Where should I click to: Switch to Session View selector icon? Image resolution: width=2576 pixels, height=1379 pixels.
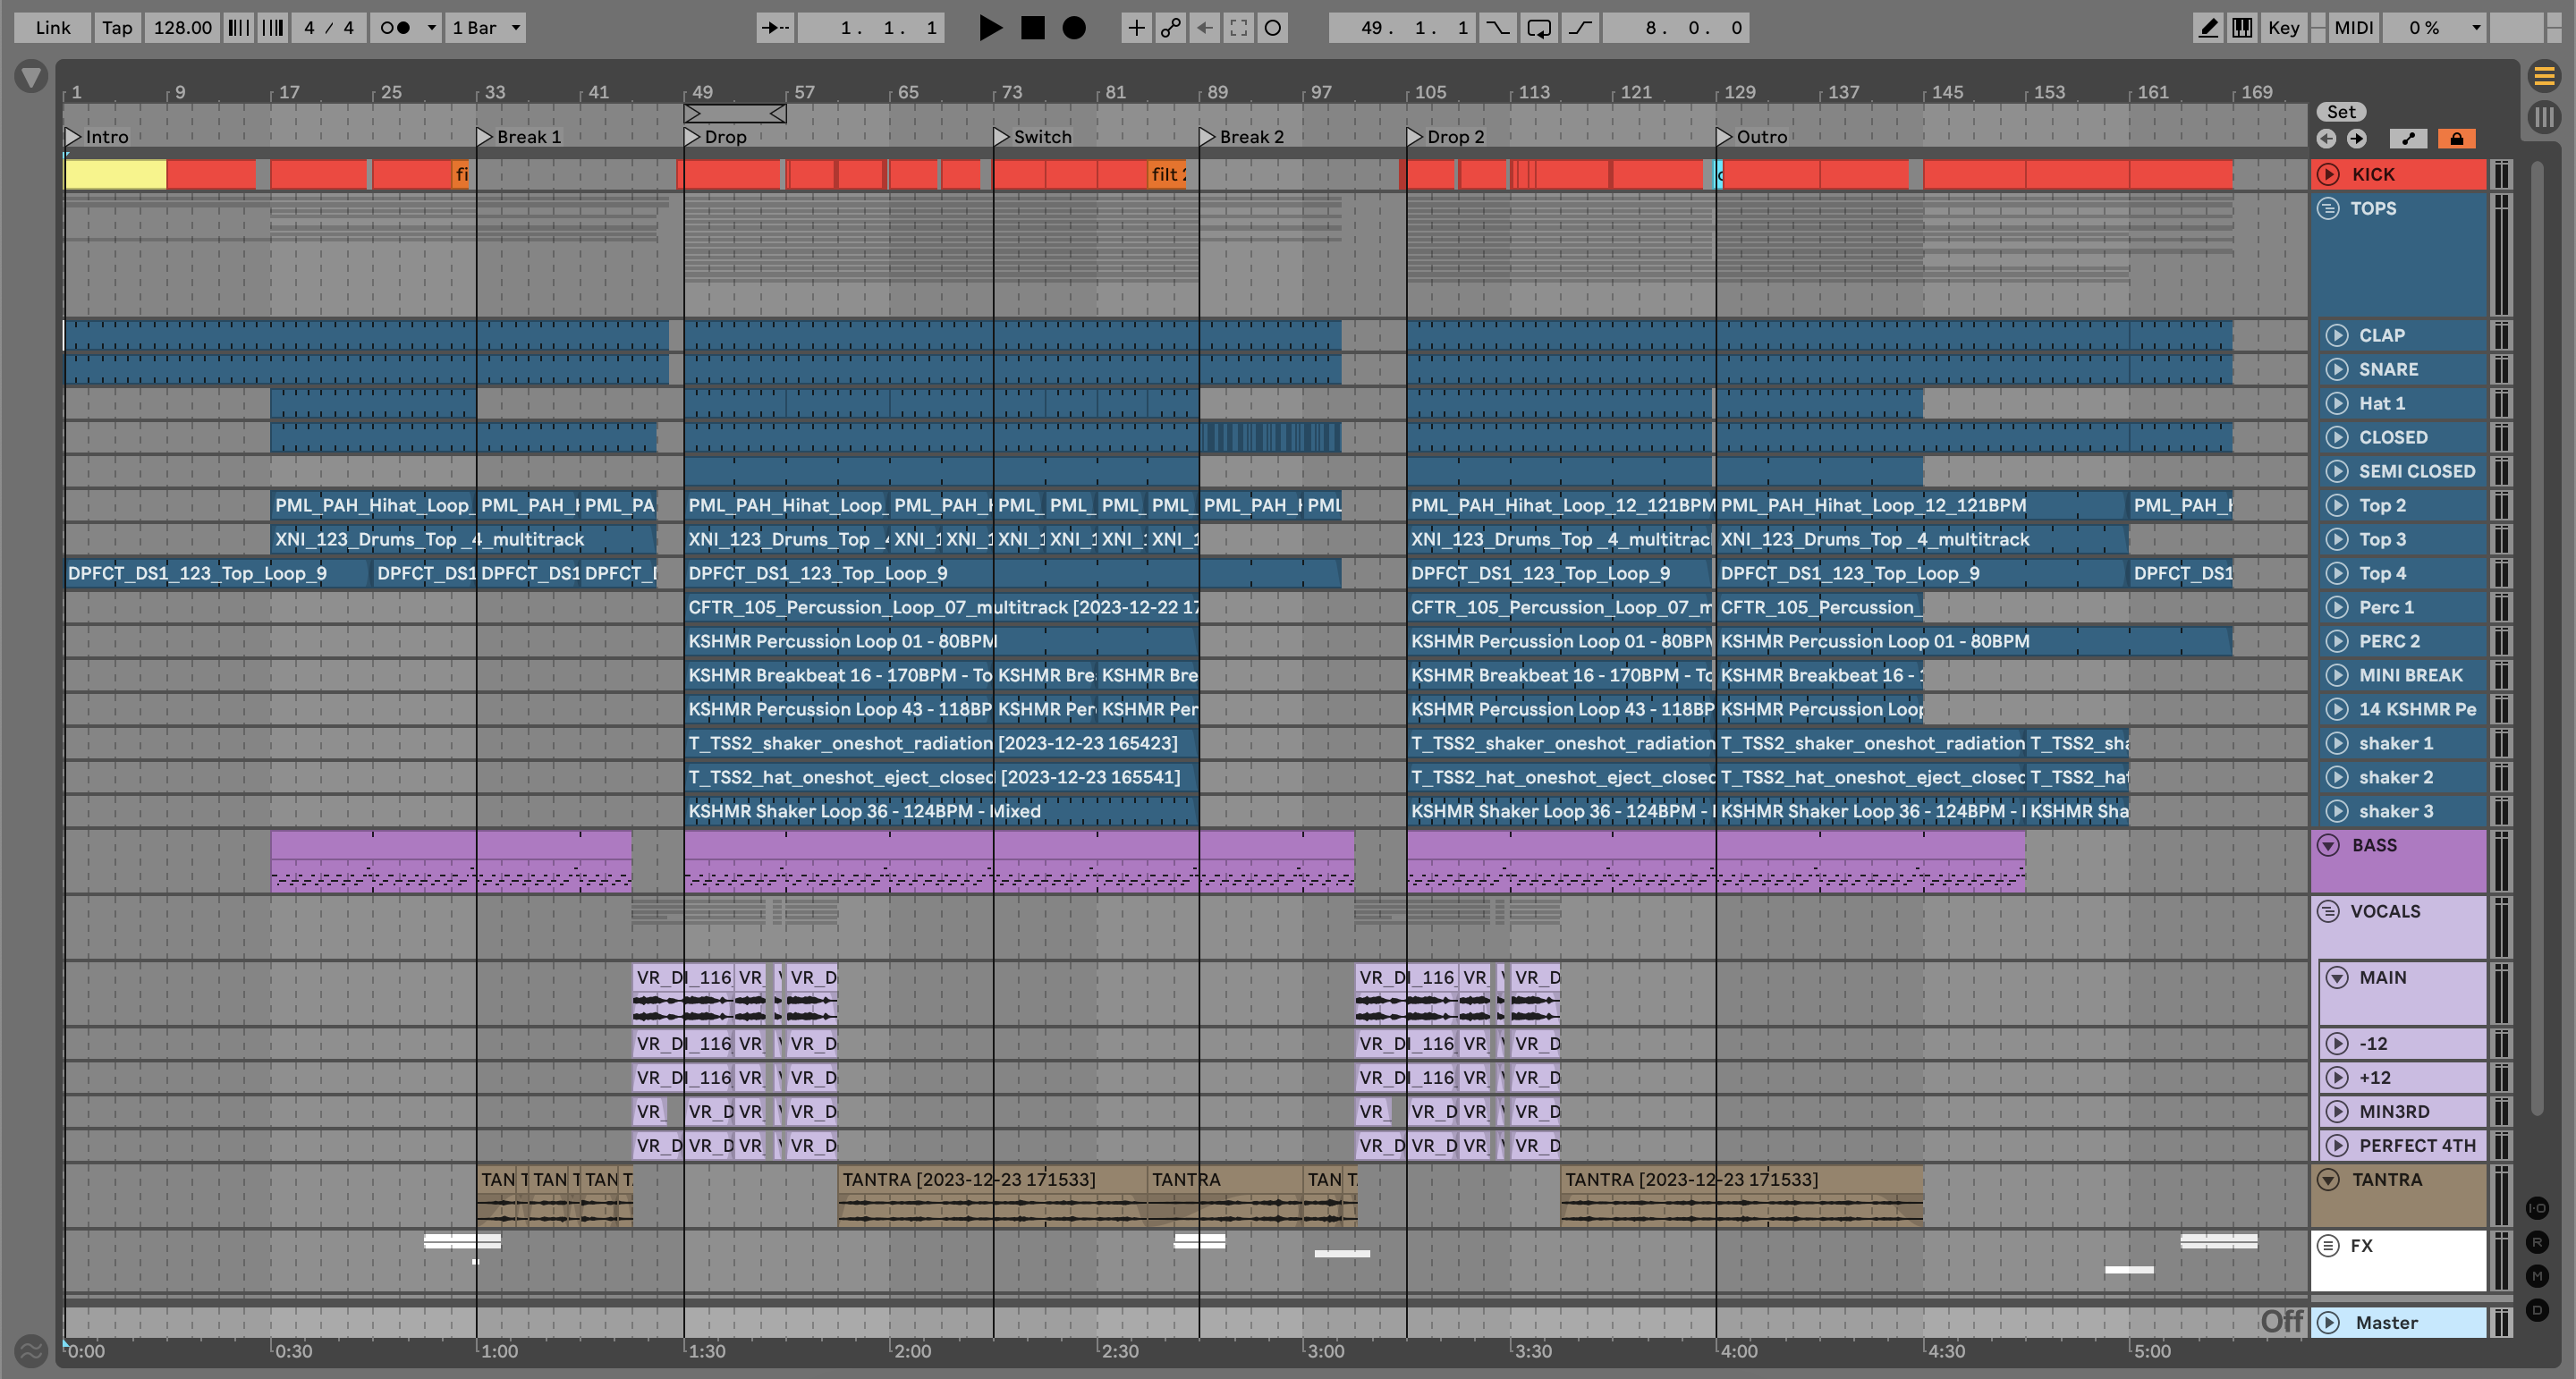2544,116
